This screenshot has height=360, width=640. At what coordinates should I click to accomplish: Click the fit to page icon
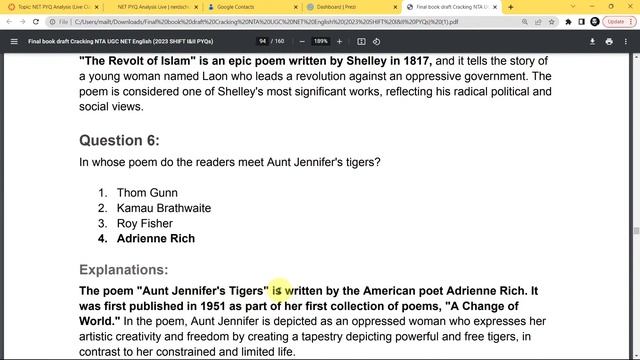tap(361, 41)
